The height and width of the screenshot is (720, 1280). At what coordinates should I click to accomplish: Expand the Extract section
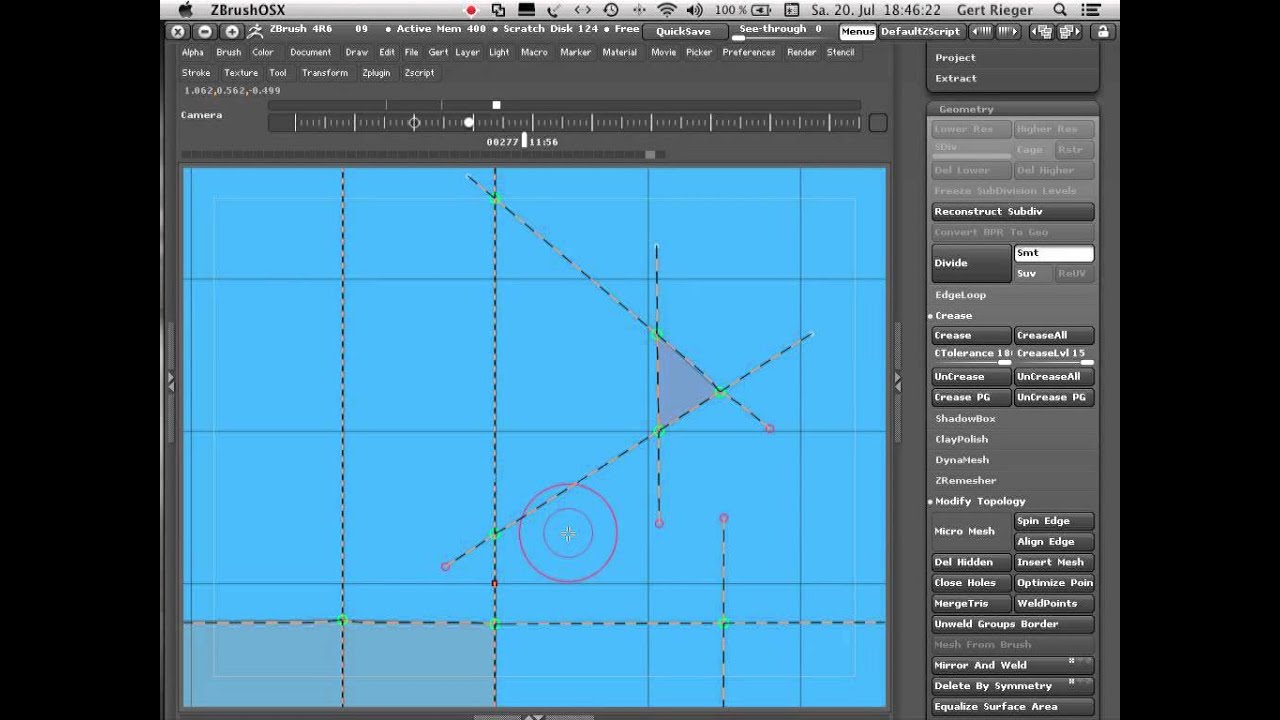pyautogui.click(x=956, y=78)
